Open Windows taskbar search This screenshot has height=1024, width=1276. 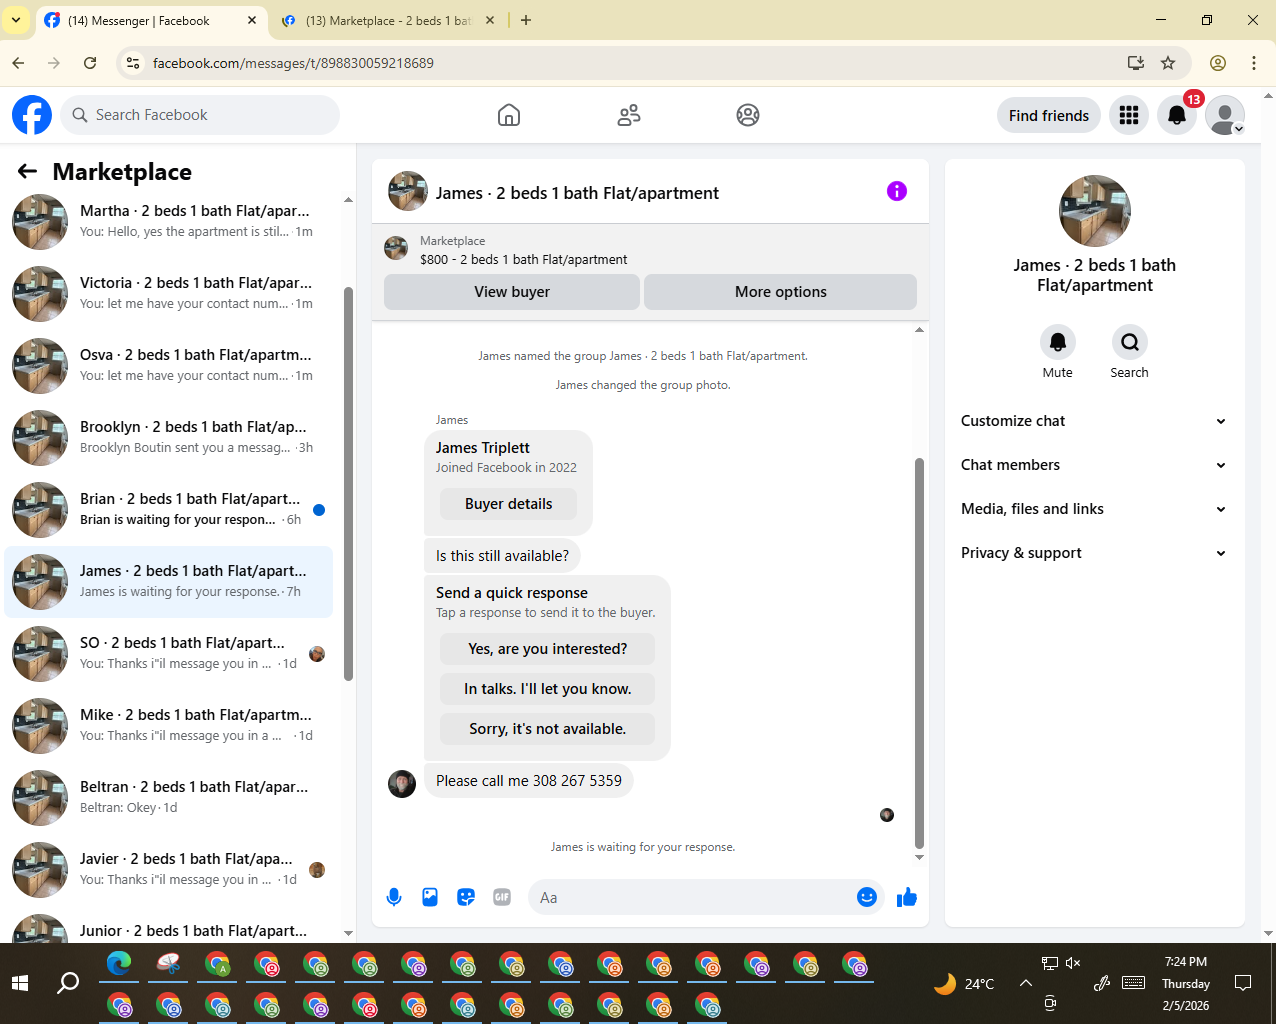pyautogui.click(x=68, y=983)
